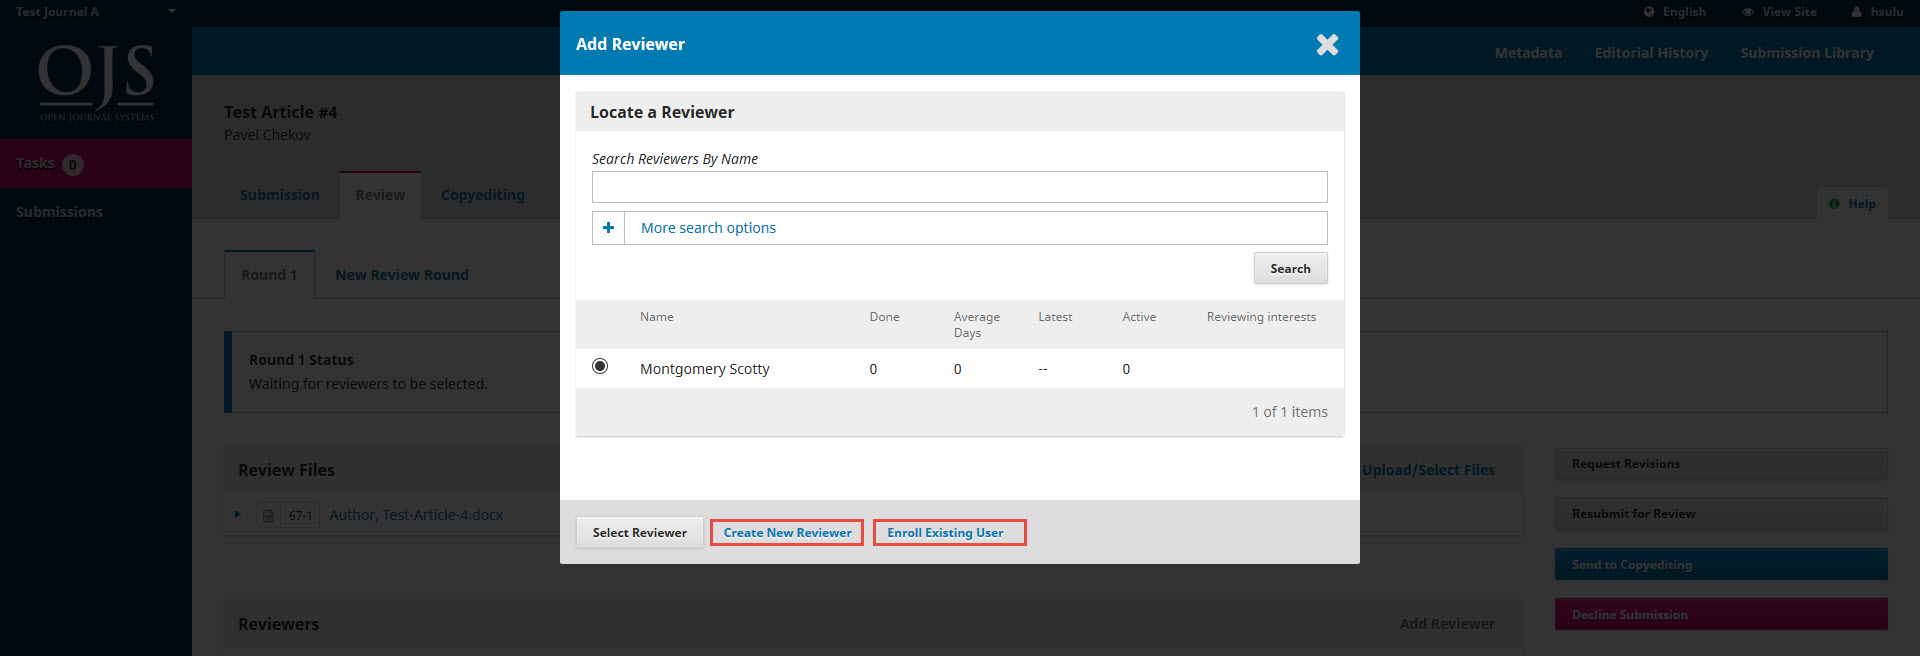Viewport: 1920px width, 656px height.
Task: Click the eye icon for View Site
Action: (x=1748, y=12)
